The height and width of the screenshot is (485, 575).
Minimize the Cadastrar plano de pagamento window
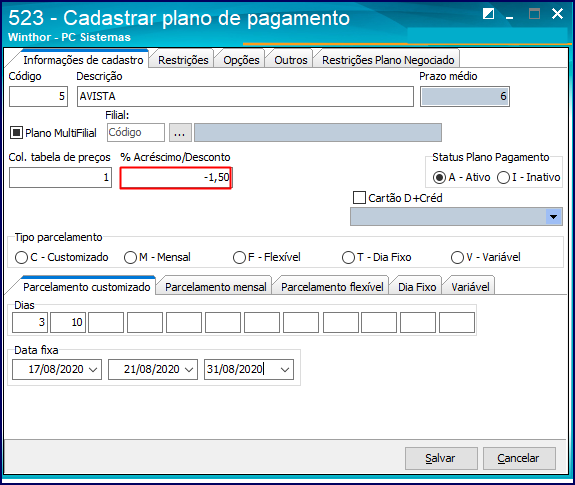(509, 15)
